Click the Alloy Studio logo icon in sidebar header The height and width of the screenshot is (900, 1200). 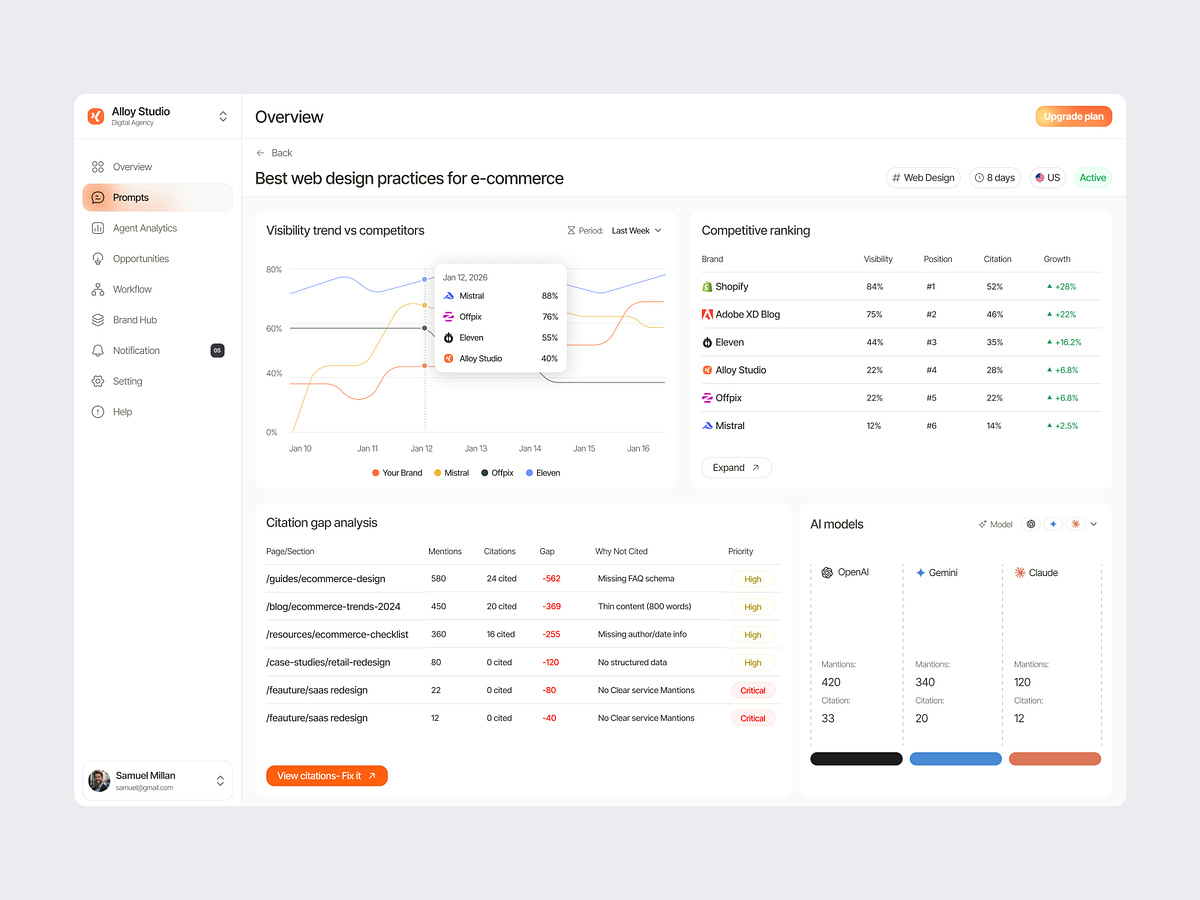pos(96,116)
